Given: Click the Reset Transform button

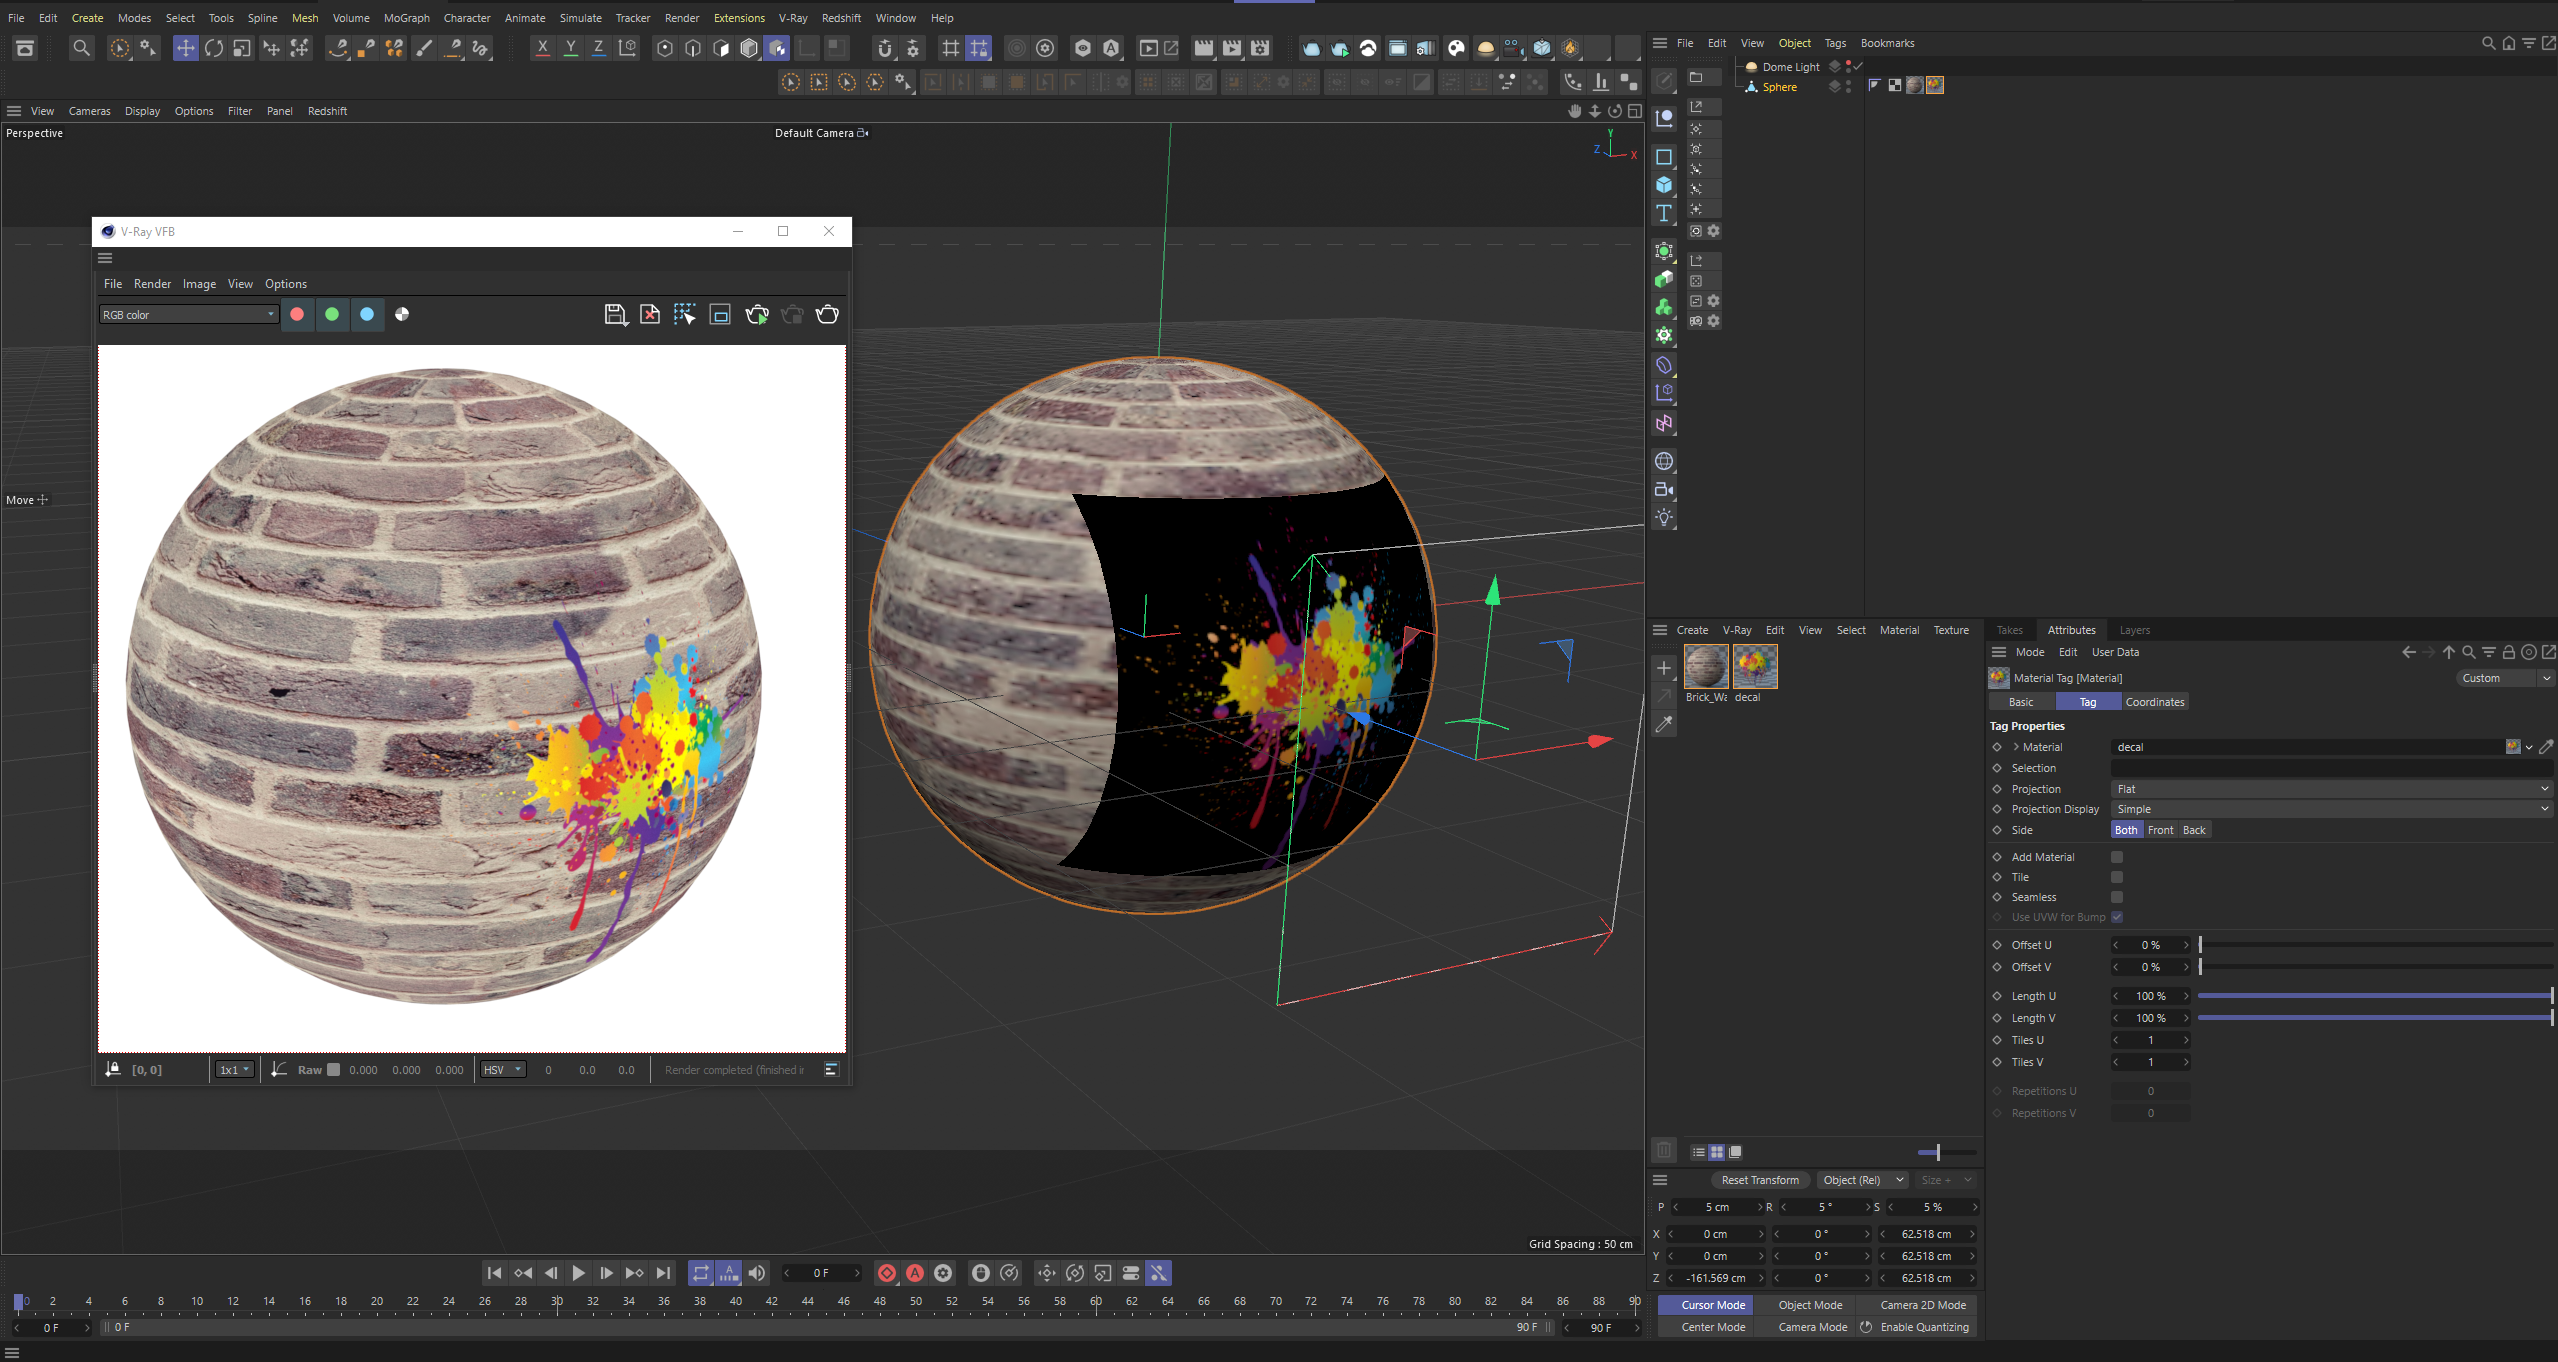Looking at the screenshot, I should 1760,1180.
